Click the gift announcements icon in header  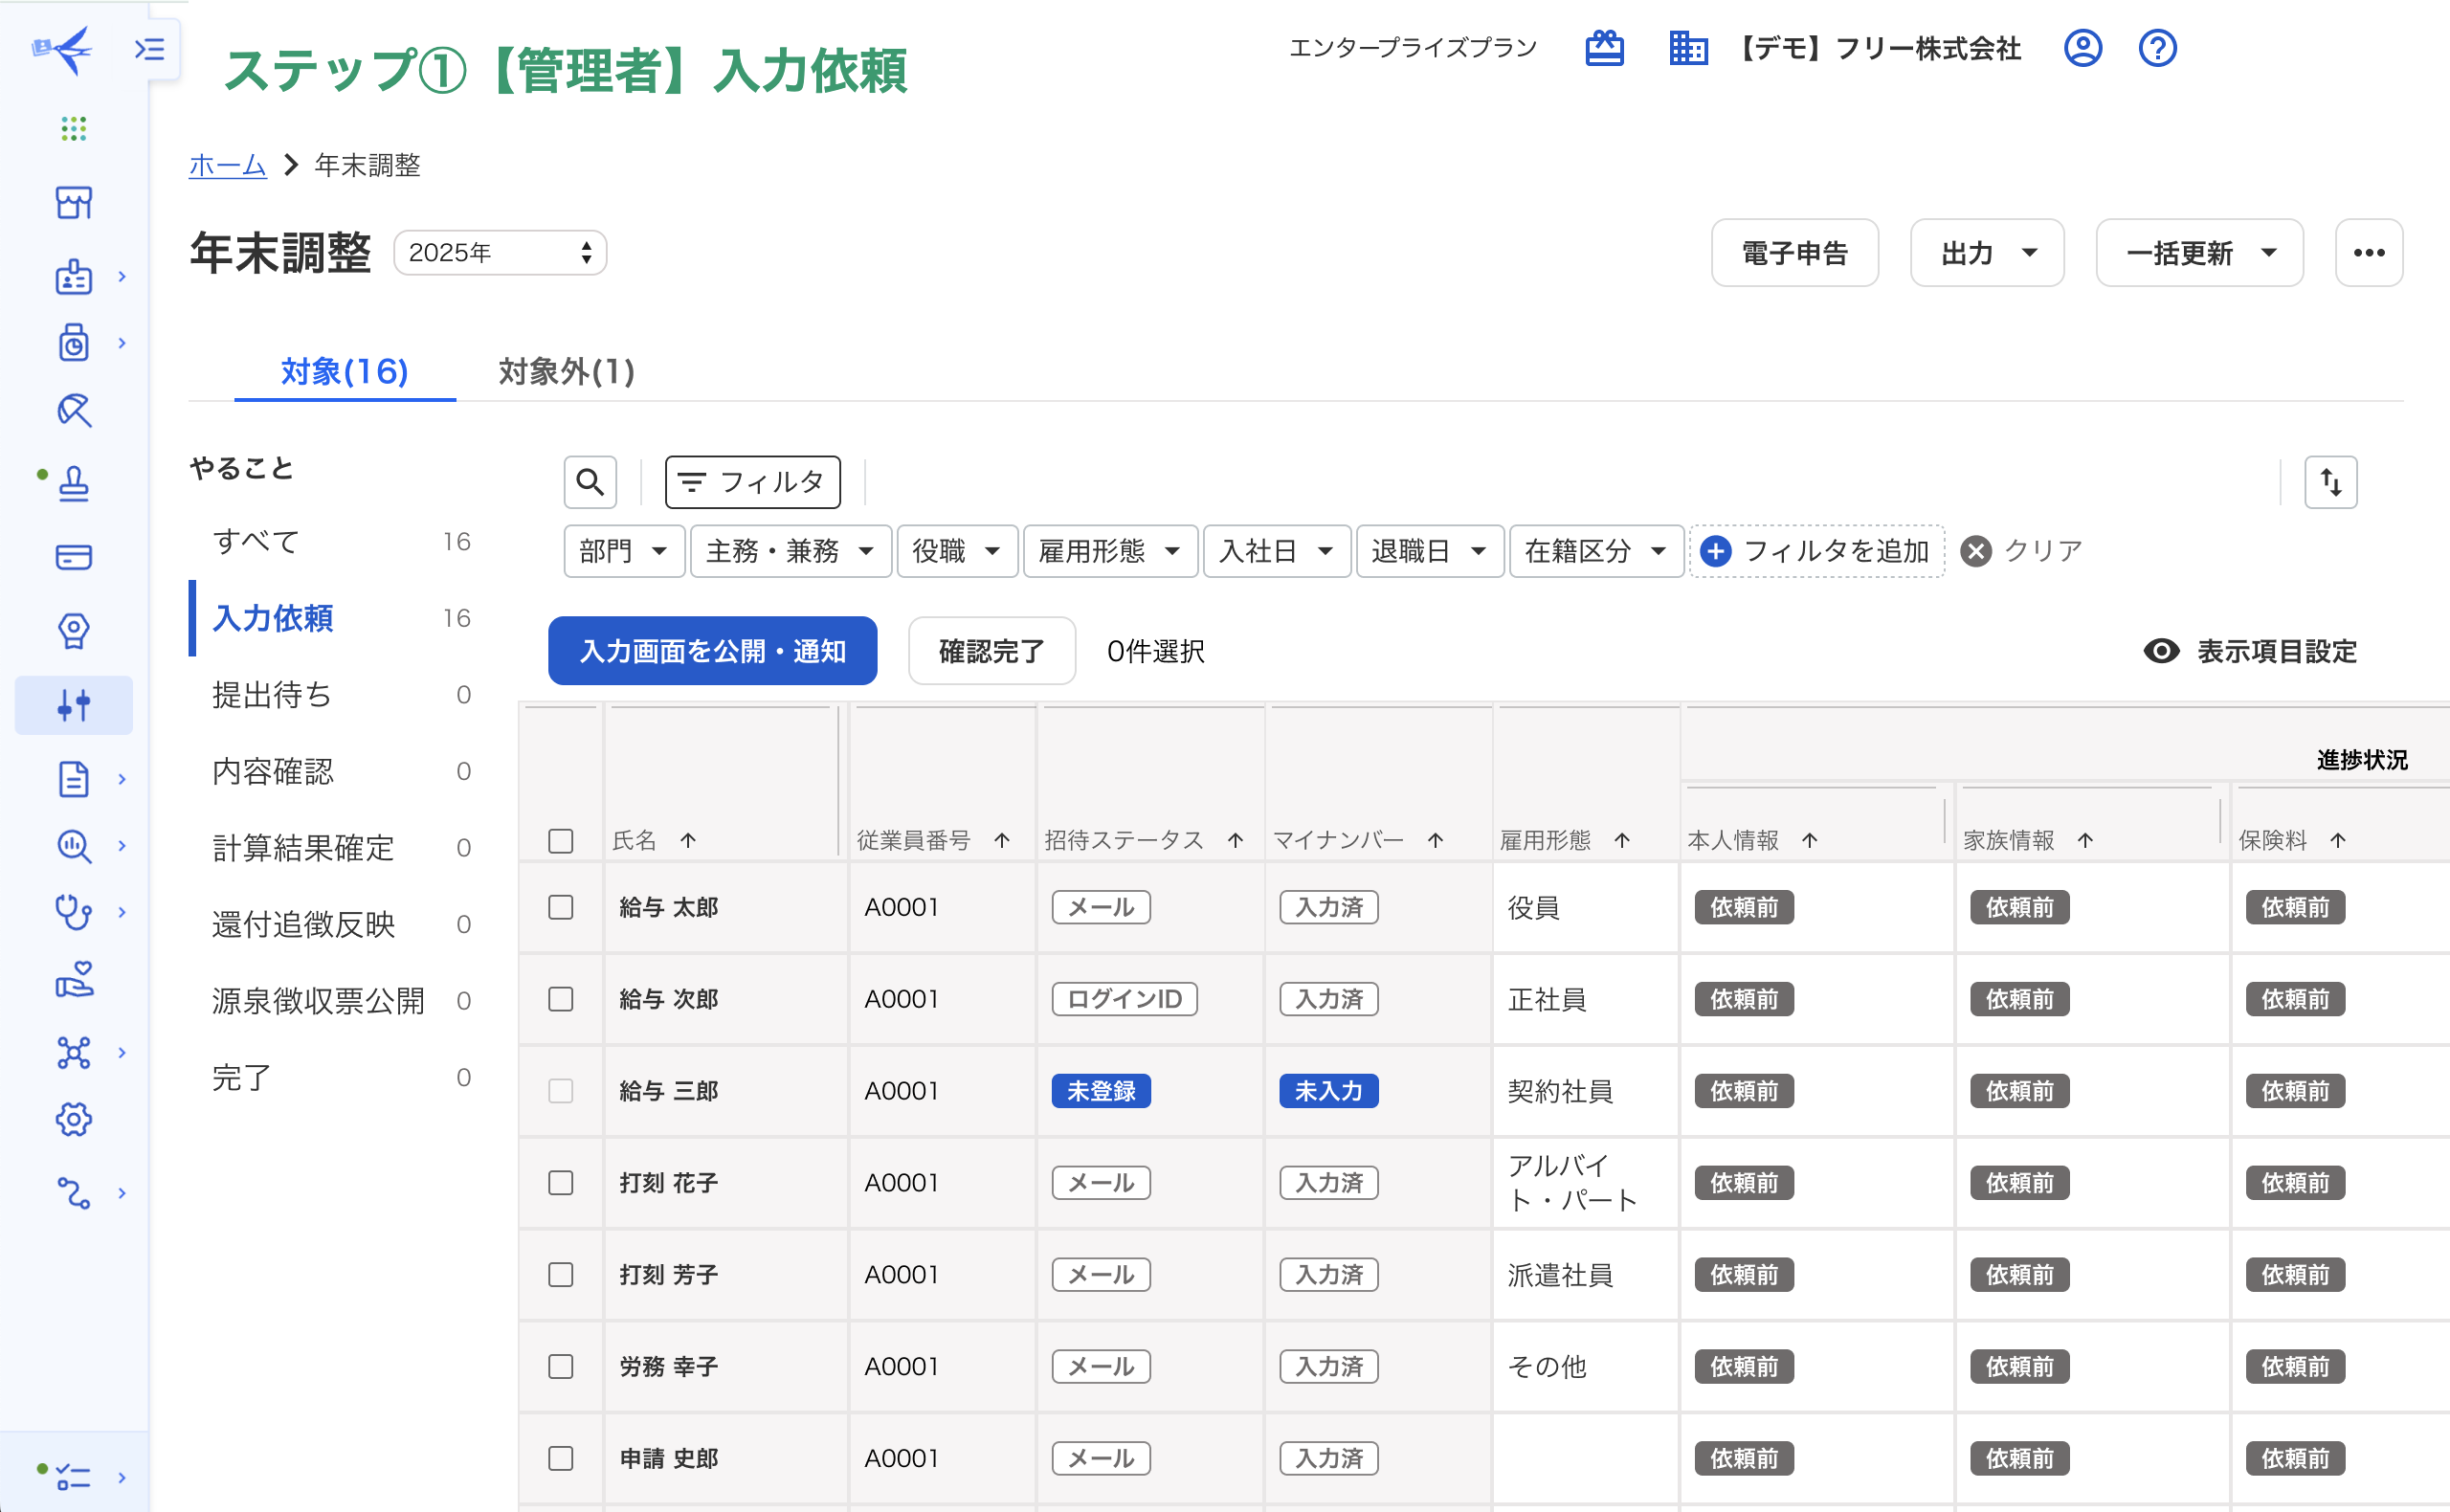[1604, 48]
